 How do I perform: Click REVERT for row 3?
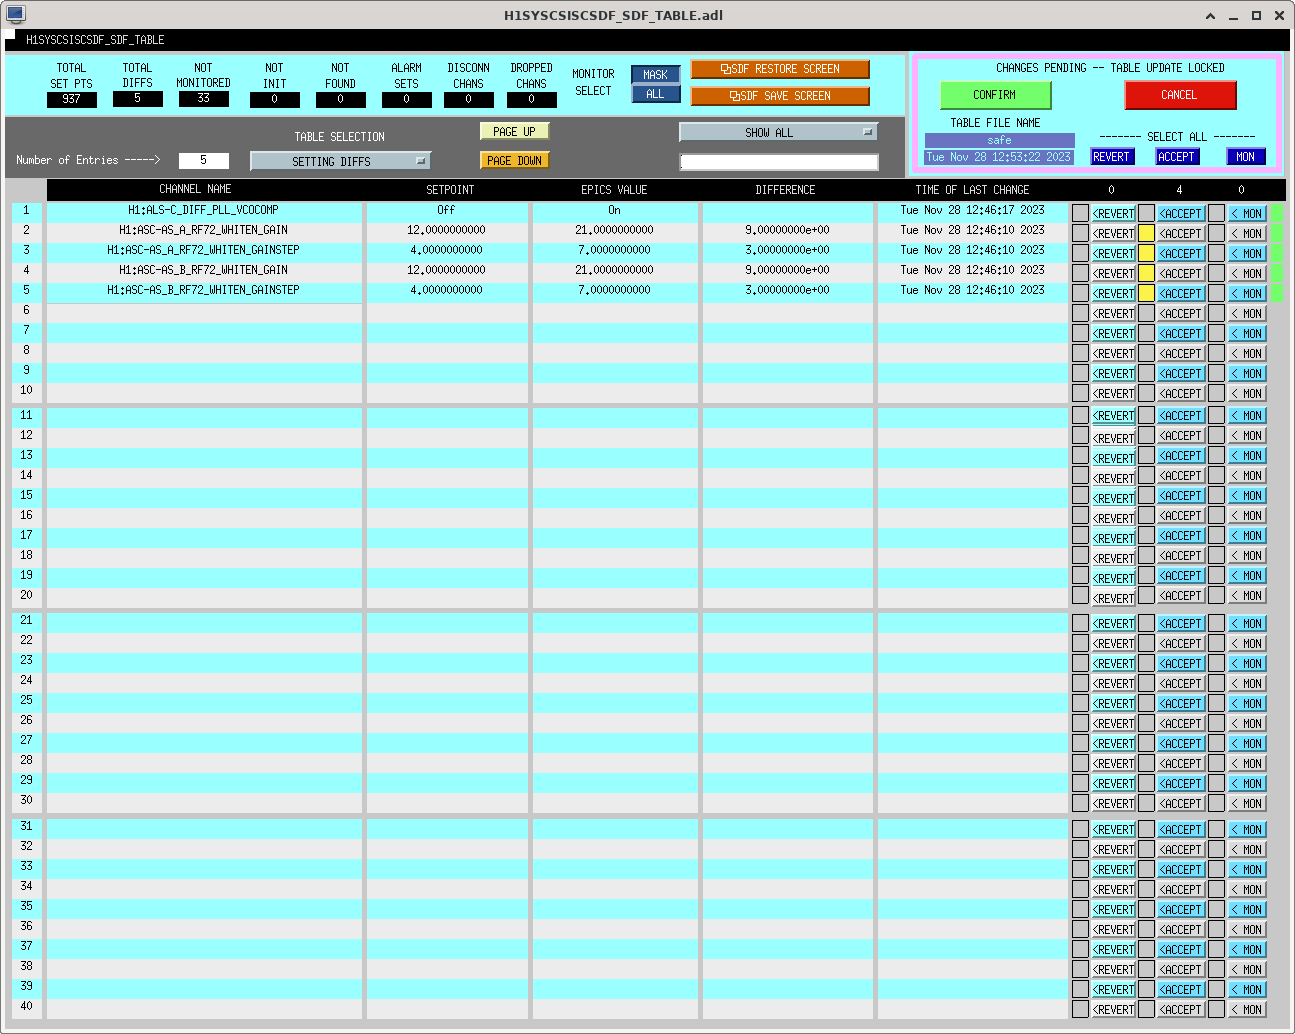coord(1113,254)
